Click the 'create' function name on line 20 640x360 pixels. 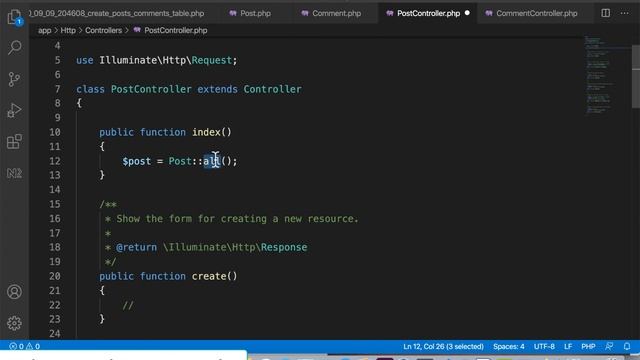(209, 276)
